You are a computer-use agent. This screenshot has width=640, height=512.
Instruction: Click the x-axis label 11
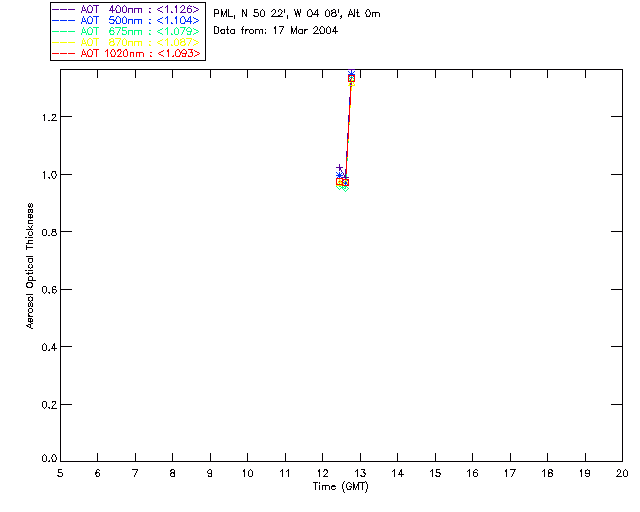pos(285,474)
